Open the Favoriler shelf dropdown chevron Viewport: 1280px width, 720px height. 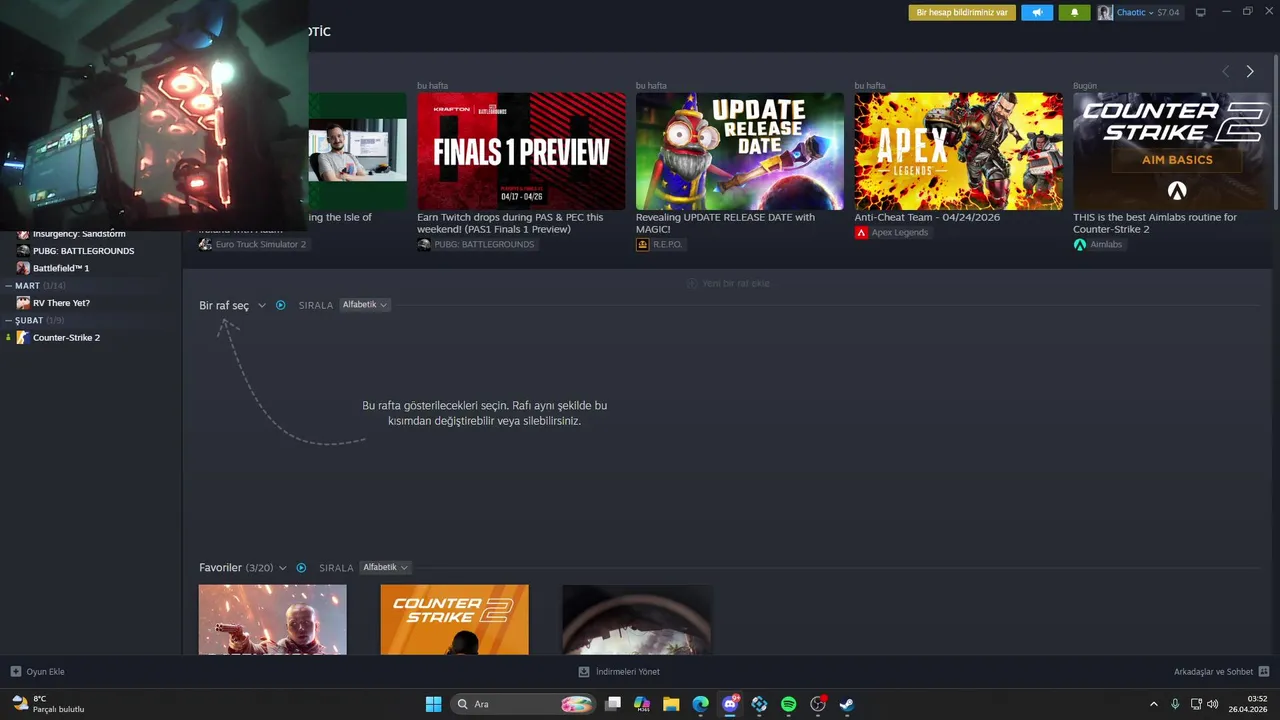pyautogui.click(x=283, y=568)
